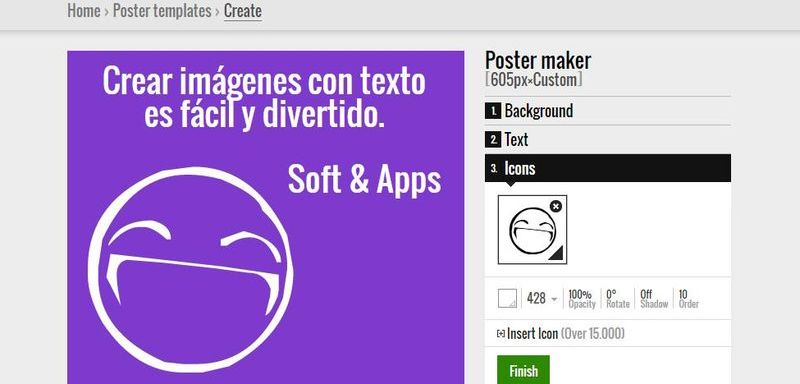Click the Poster maker heading
Screen dimensions: 800x384
pyautogui.click(x=538, y=60)
